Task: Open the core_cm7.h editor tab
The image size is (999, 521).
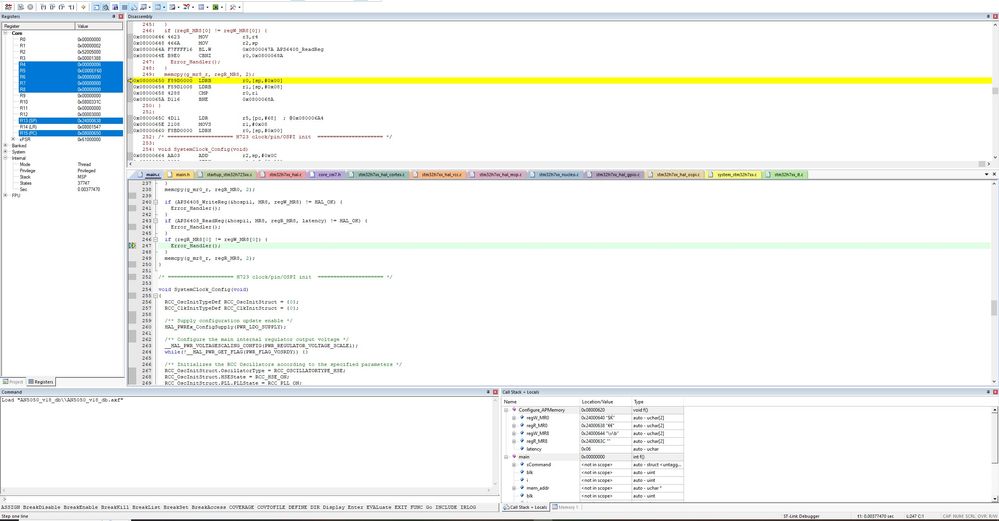Action: tap(327, 175)
